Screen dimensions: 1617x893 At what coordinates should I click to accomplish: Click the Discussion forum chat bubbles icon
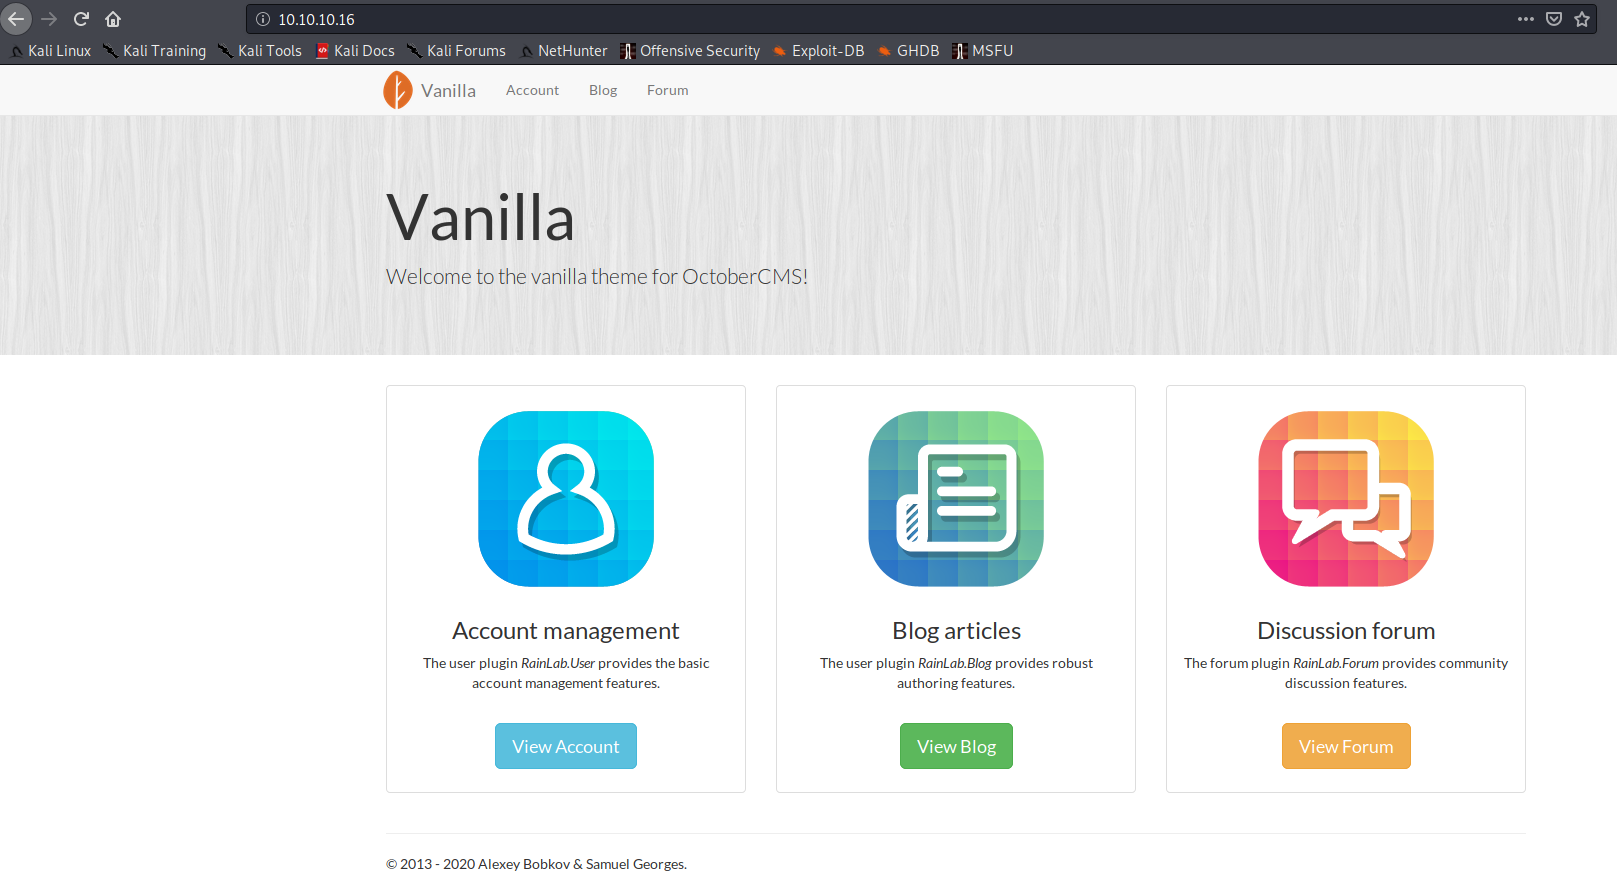pyautogui.click(x=1346, y=499)
